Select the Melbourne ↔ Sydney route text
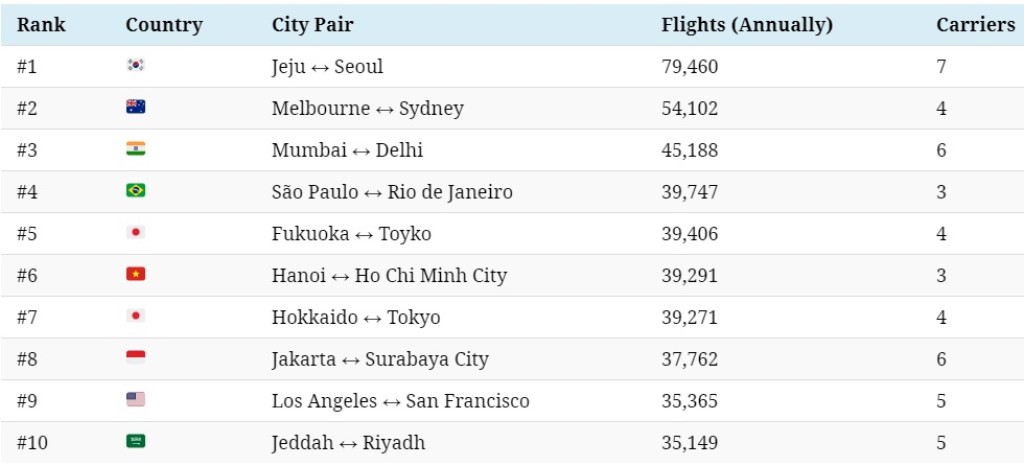The height and width of the screenshot is (466, 1024). pos(367,109)
